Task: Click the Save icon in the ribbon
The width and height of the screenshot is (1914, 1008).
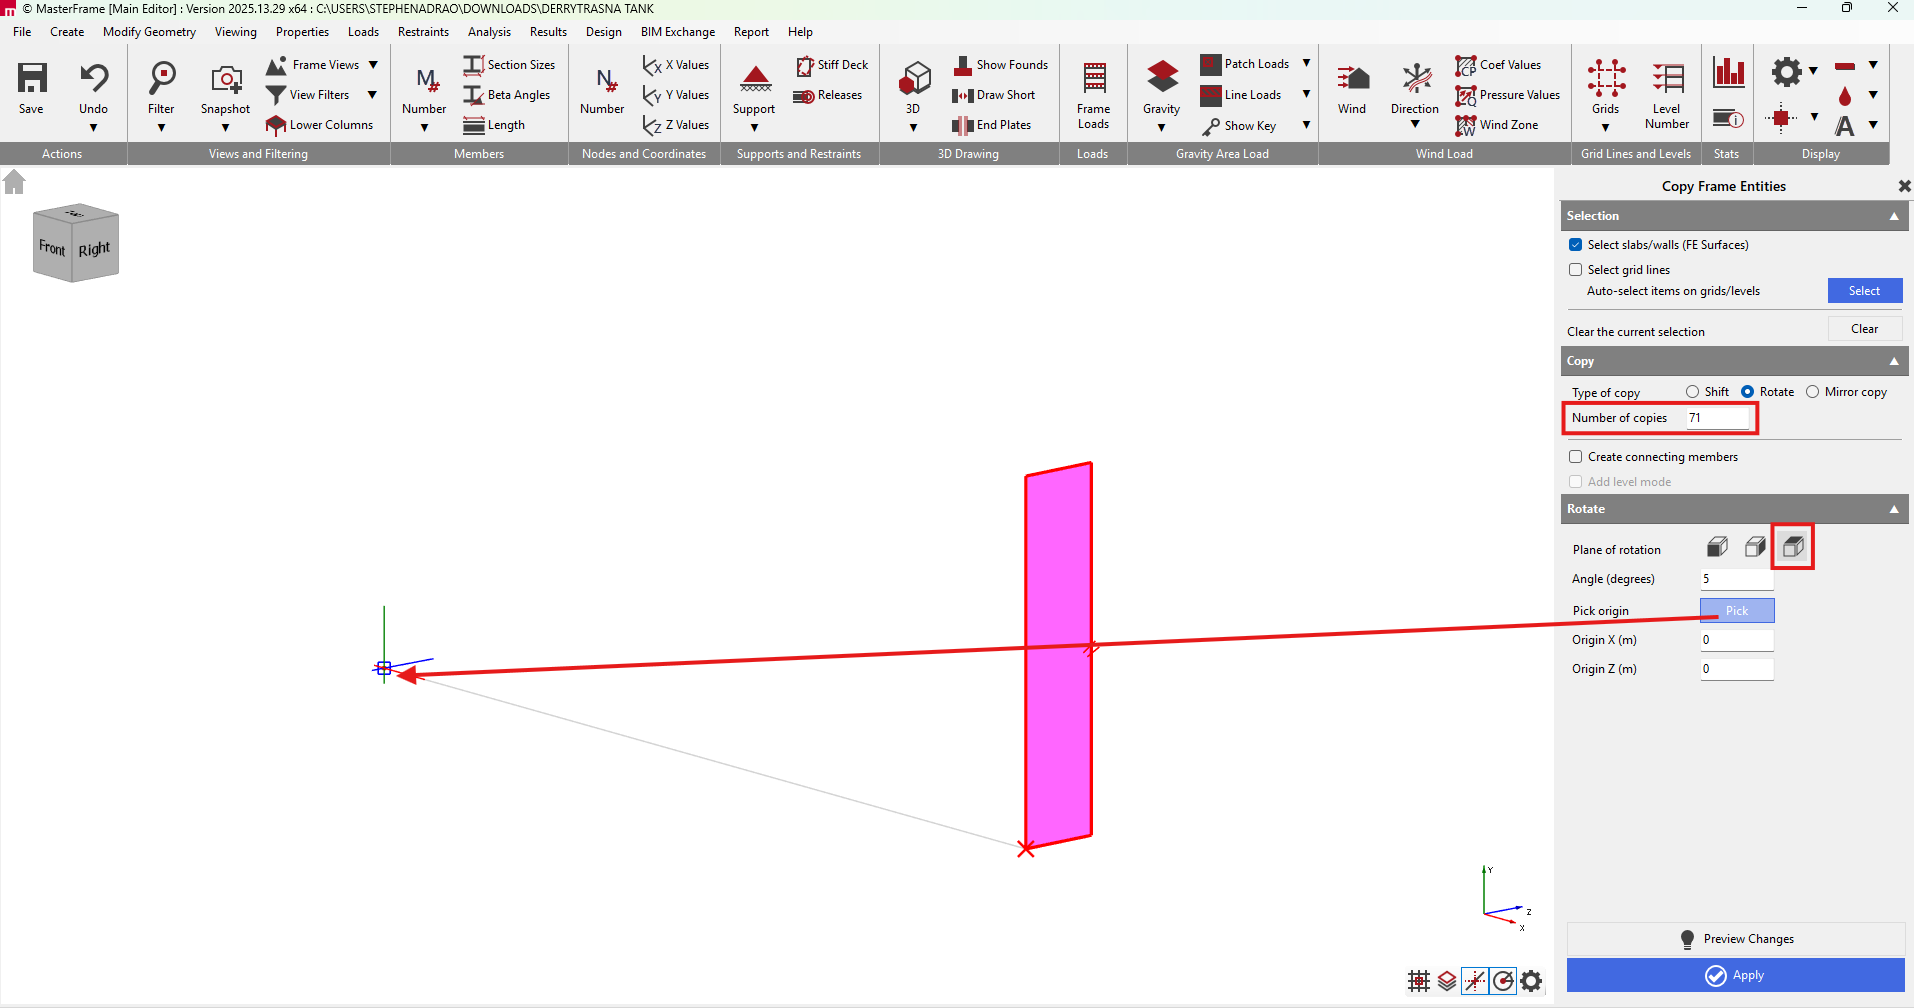Action: 31,79
